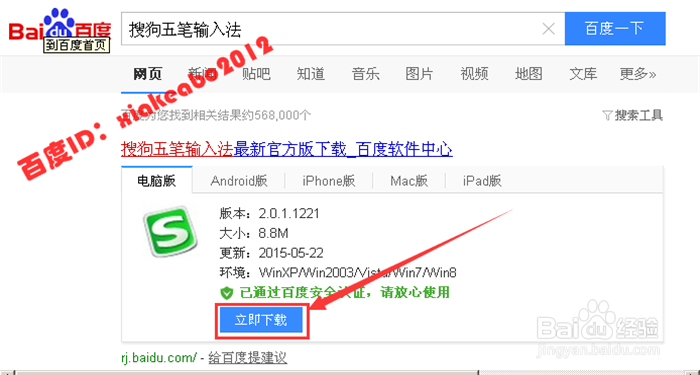
Task: Click the 给百度提建议 link
Action: coord(248,358)
